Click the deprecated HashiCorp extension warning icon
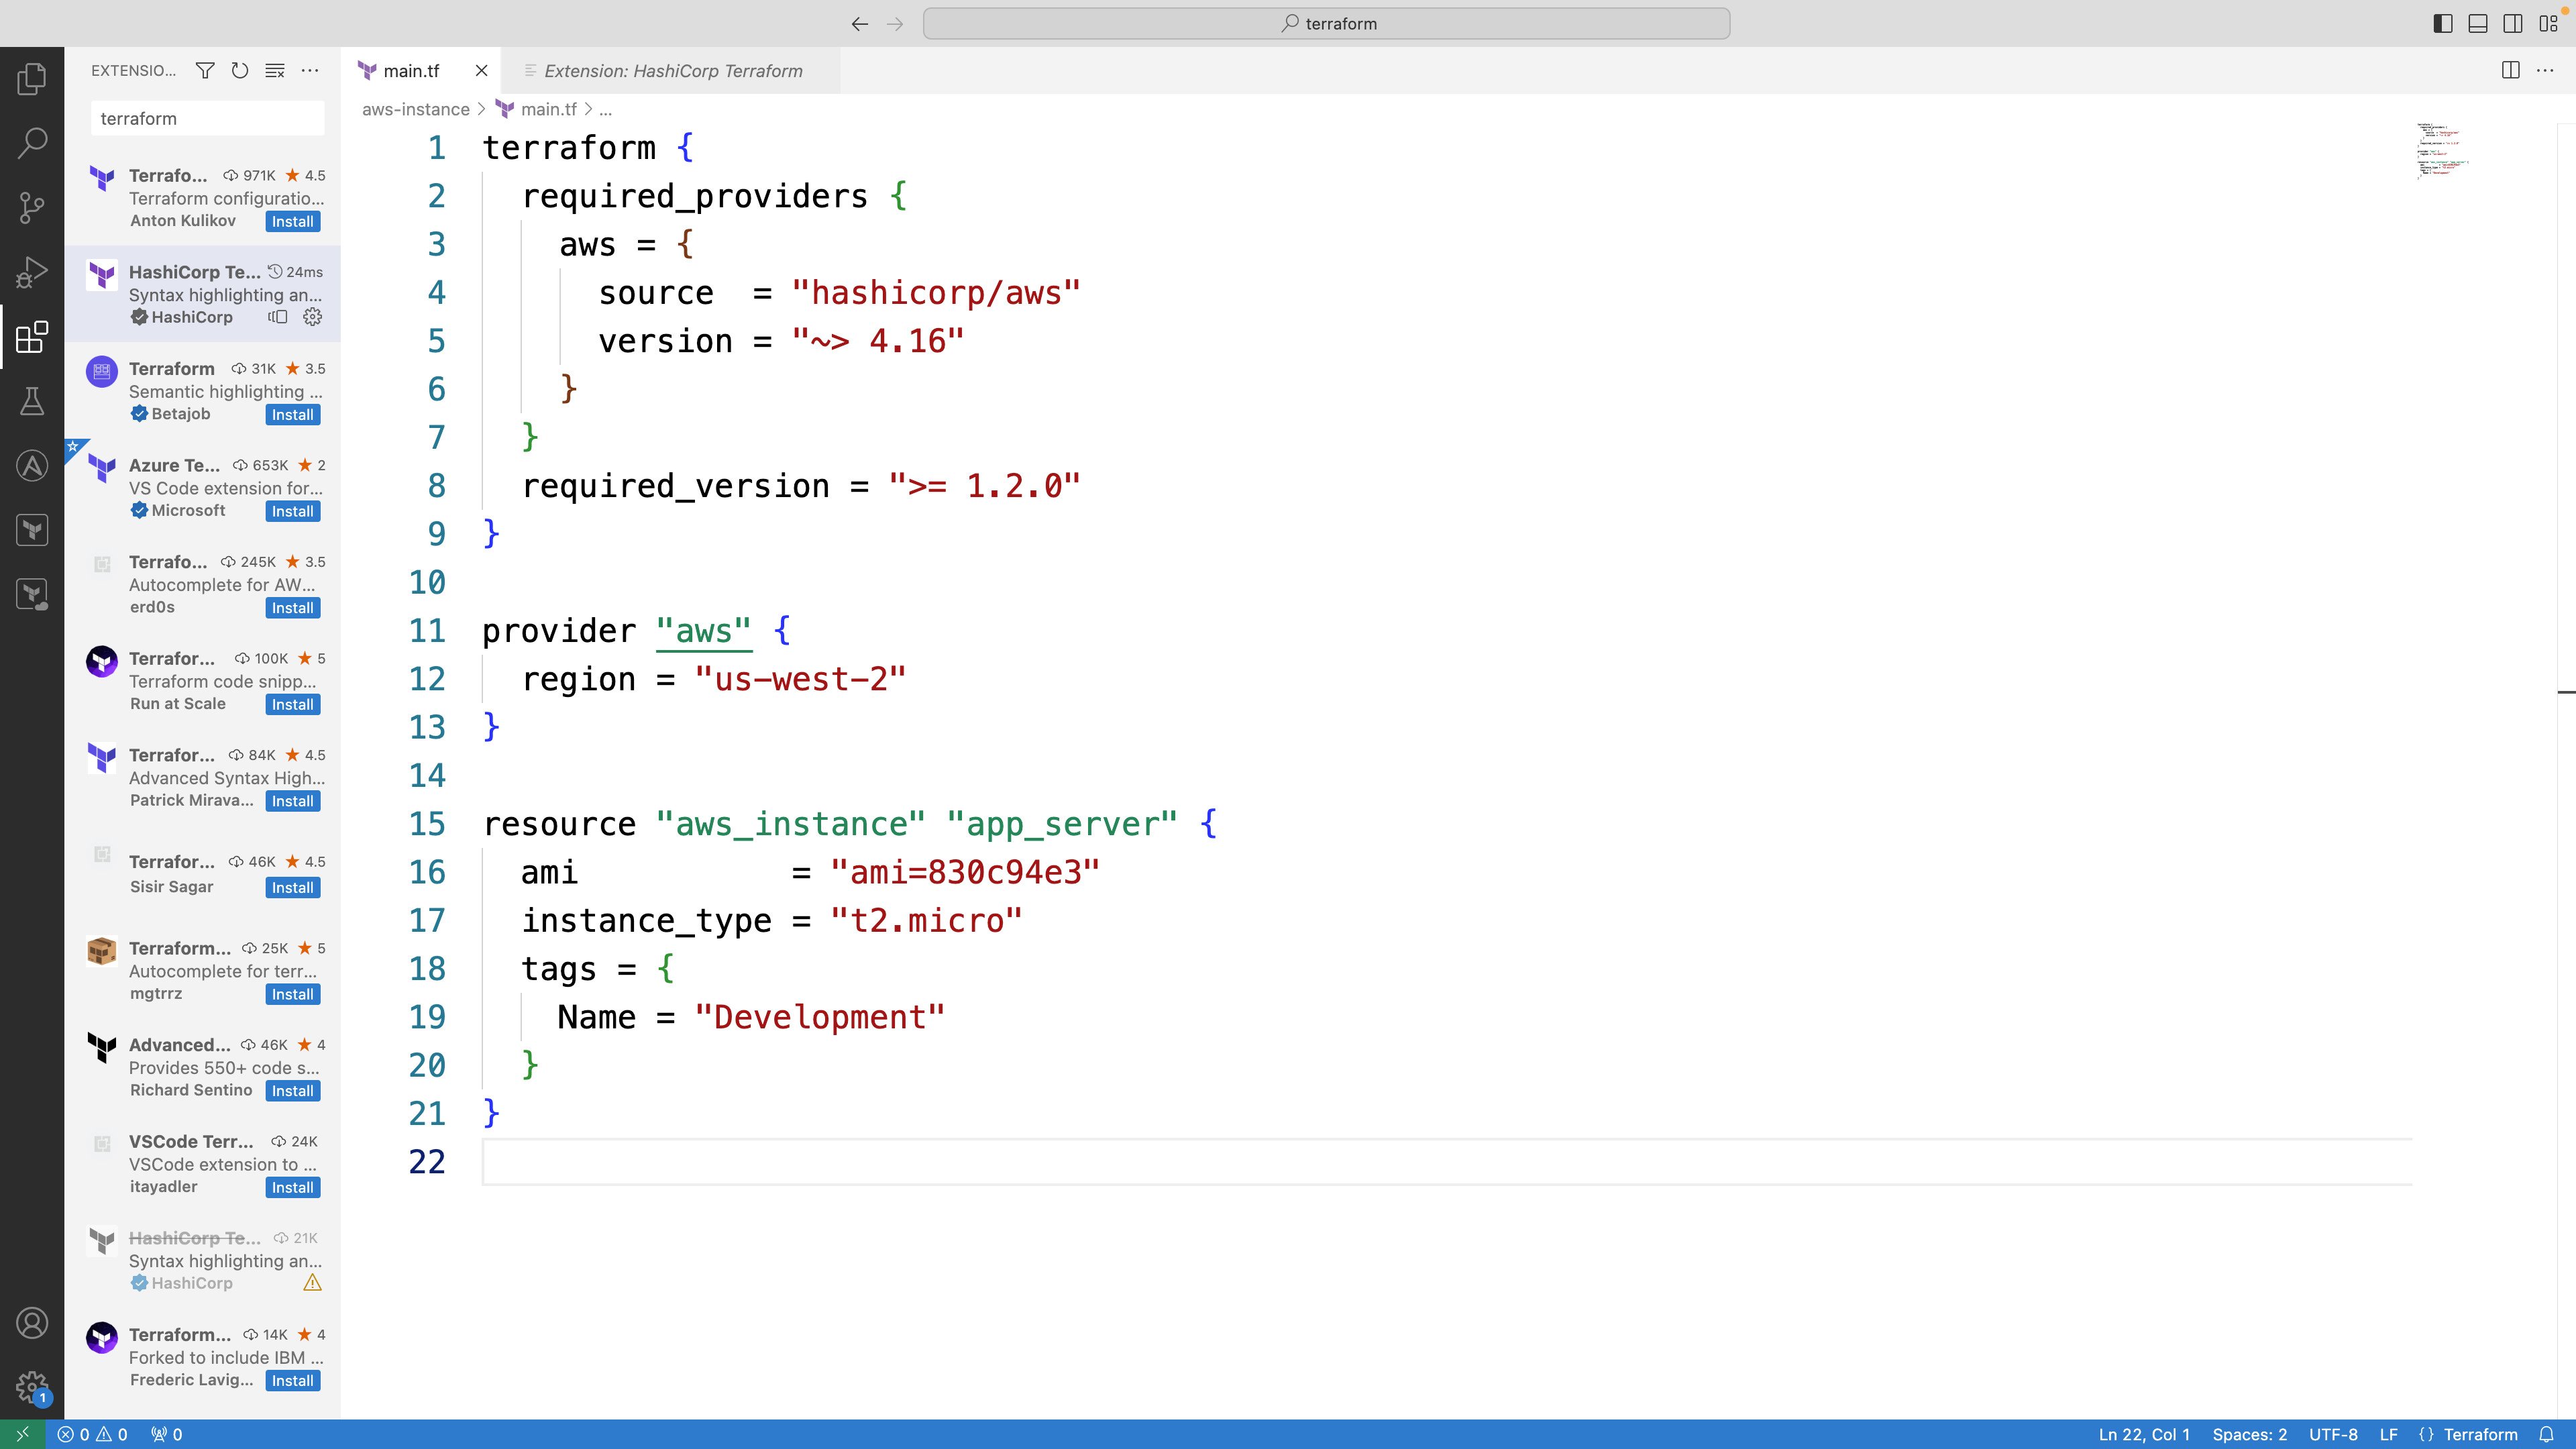Image resolution: width=2576 pixels, height=1449 pixels. pyautogui.click(x=312, y=1283)
